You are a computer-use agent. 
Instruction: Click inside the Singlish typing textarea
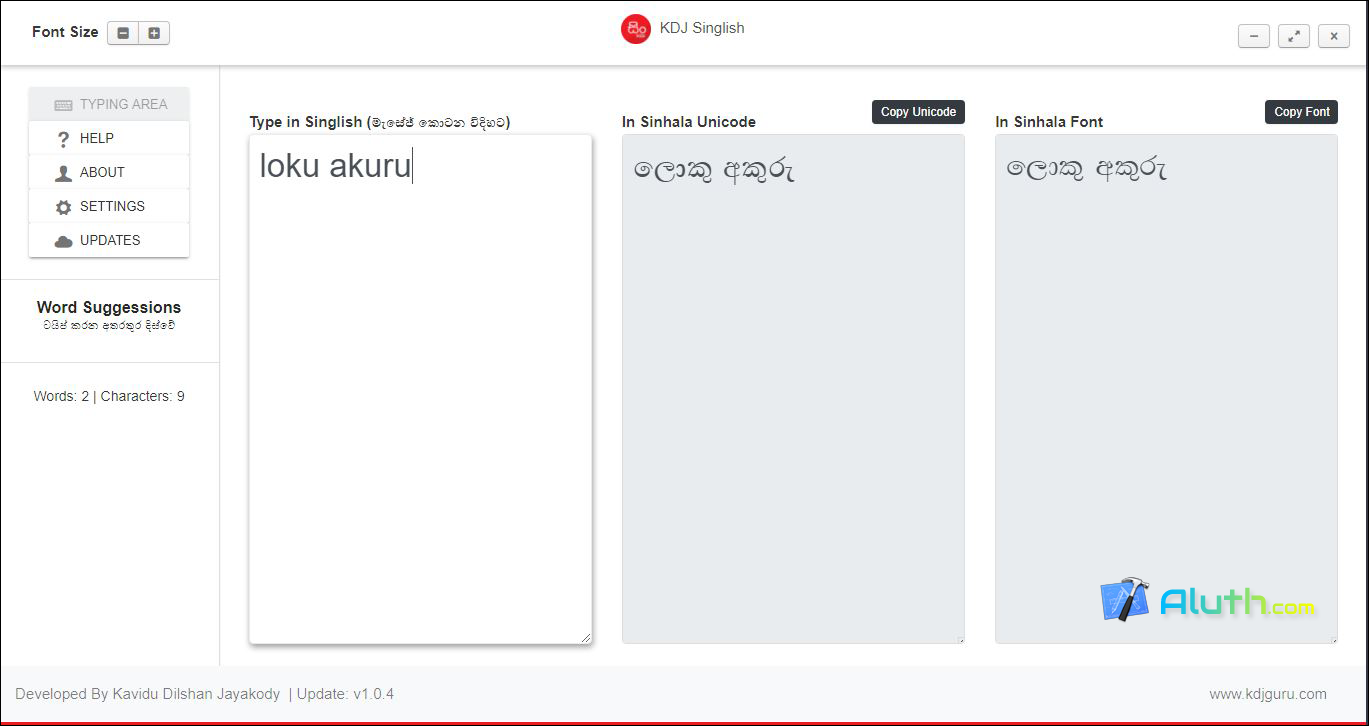[x=420, y=389]
